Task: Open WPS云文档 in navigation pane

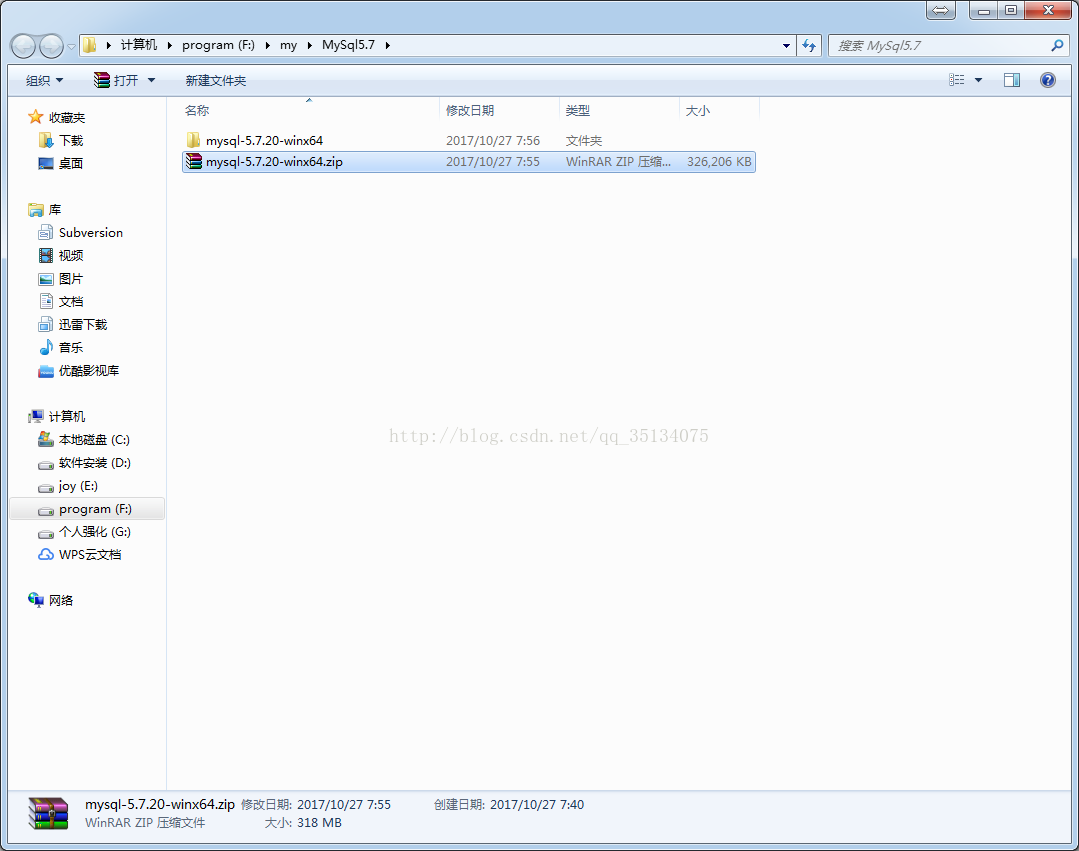Action: [x=90, y=554]
